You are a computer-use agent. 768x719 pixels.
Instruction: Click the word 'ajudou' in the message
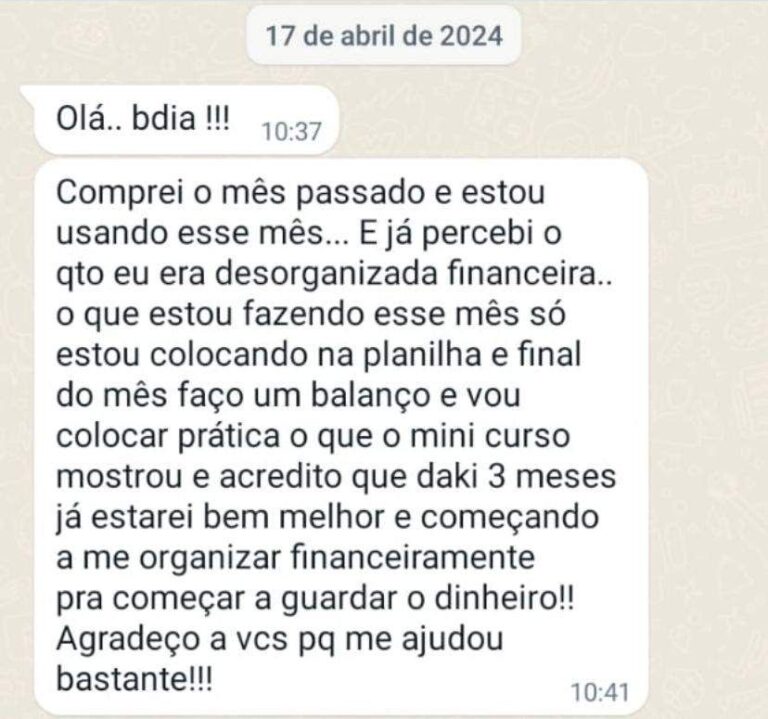[453, 640]
